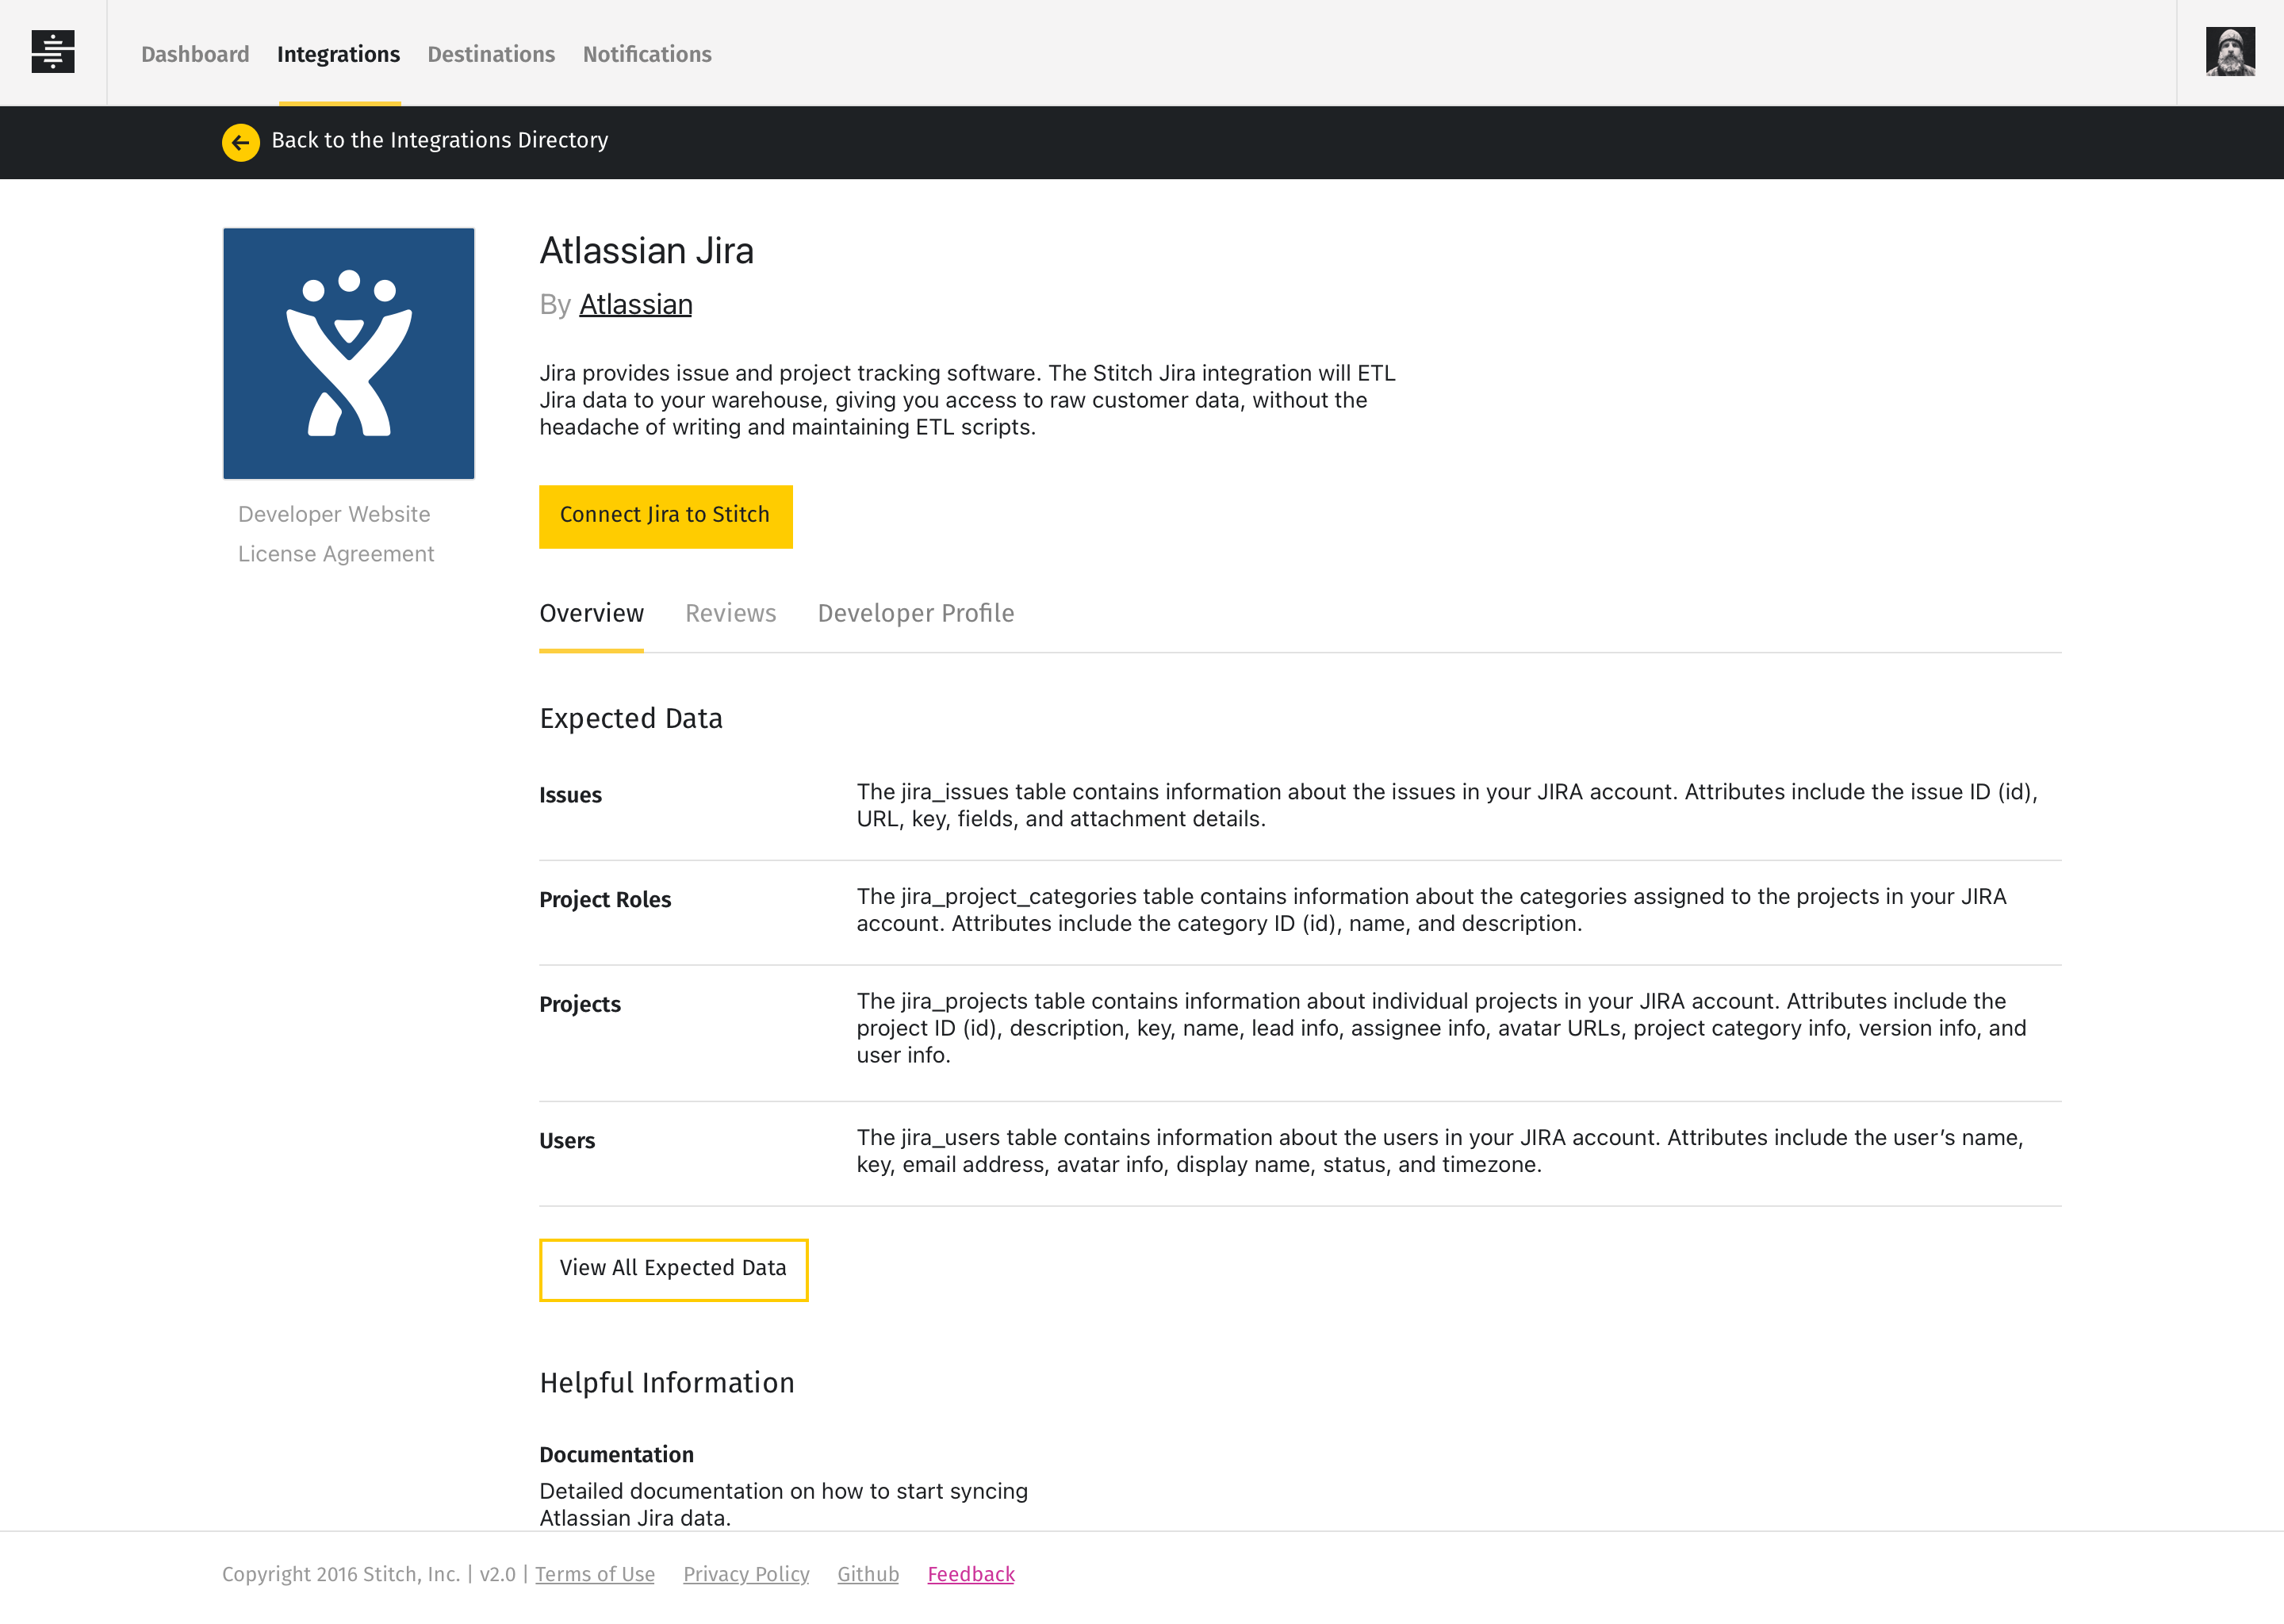2284x1624 pixels.
Task: Click Connect Jira to Stitch button
Action: click(x=666, y=516)
